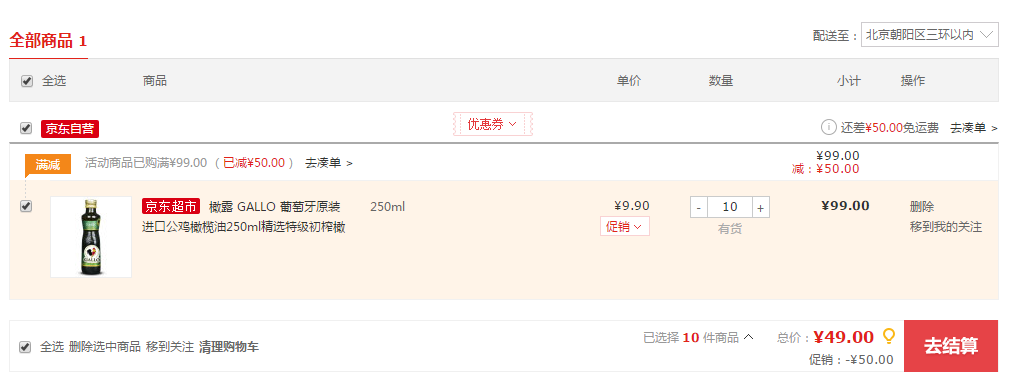Image resolution: width=1016 pixels, height=388 pixels.
Task: Expand the selected items count arrow
Action: [748, 337]
